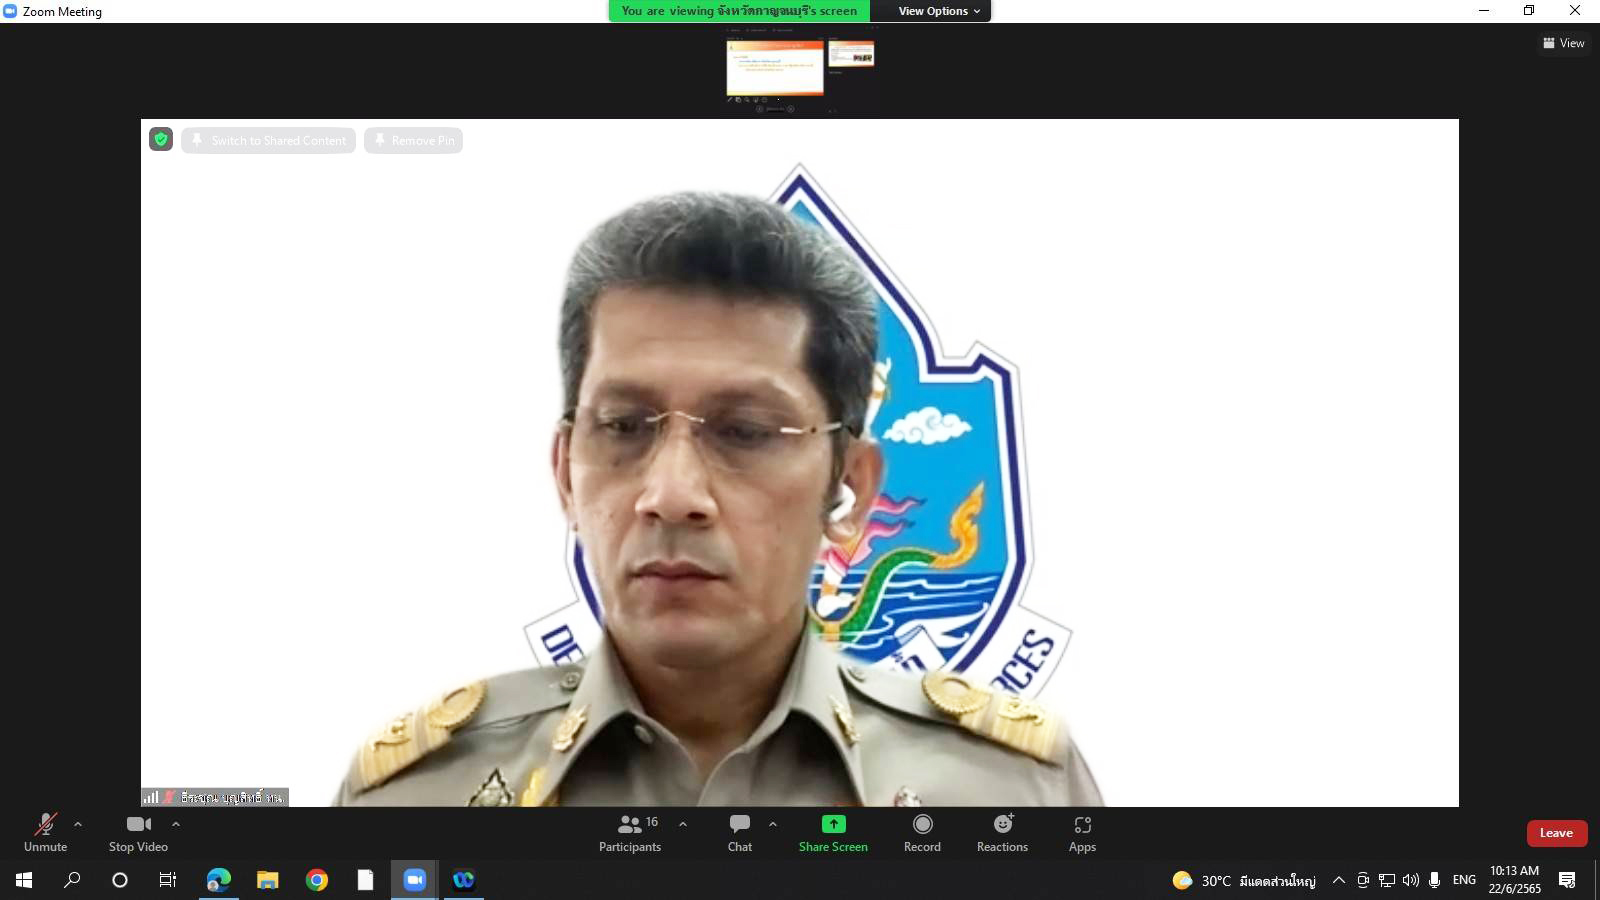The image size is (1600, 900).
Task: Expand the arrow next to Participants
Action: (683, 824)
